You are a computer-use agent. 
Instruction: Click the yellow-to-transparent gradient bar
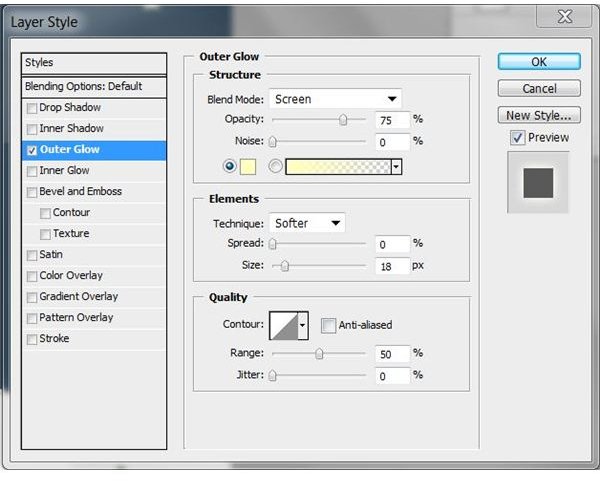point(338,167)
